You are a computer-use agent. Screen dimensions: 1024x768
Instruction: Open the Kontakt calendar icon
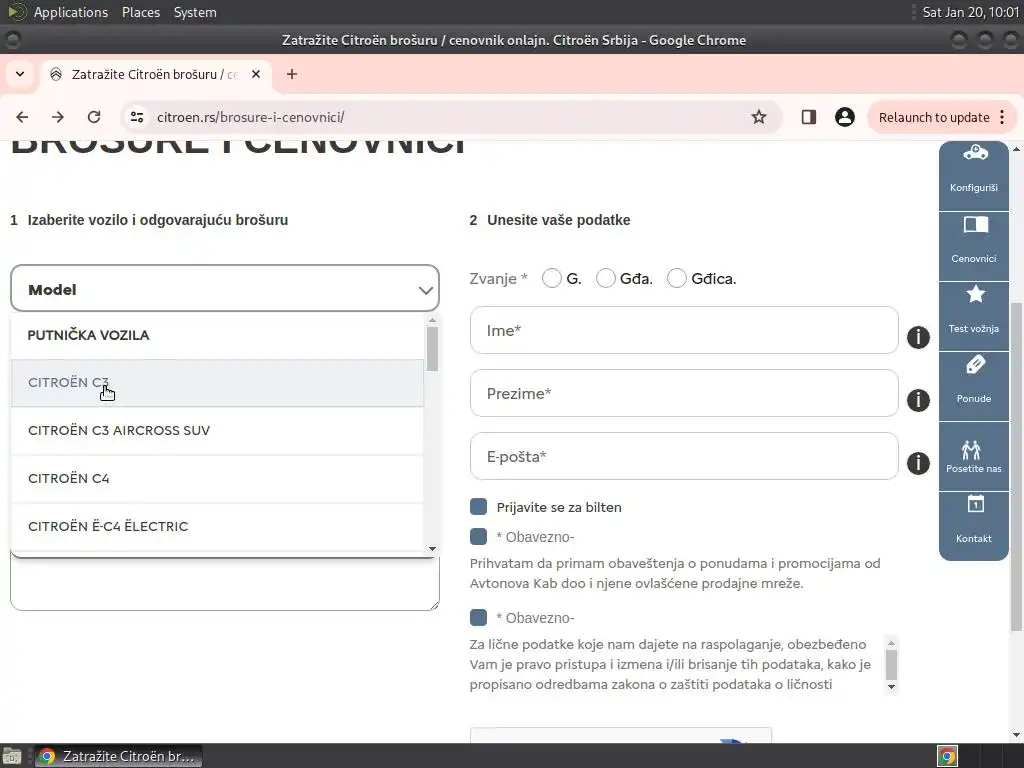(x=975, y=504)
